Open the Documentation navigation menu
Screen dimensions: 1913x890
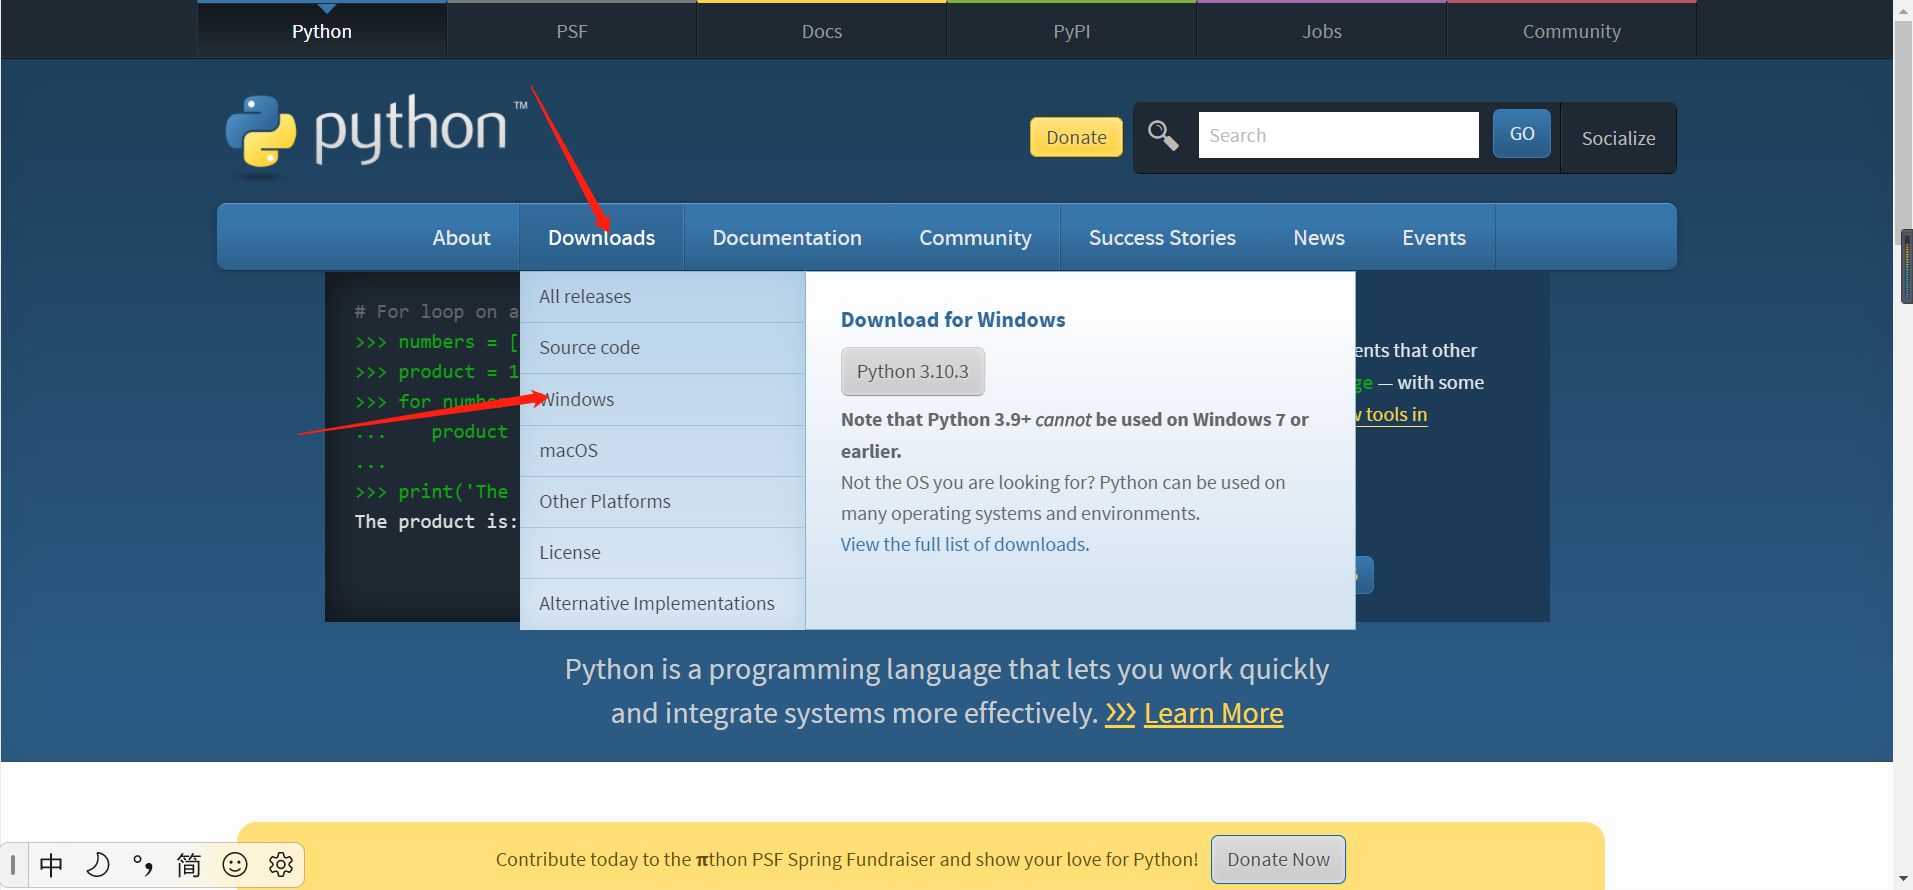click(787, 238)
